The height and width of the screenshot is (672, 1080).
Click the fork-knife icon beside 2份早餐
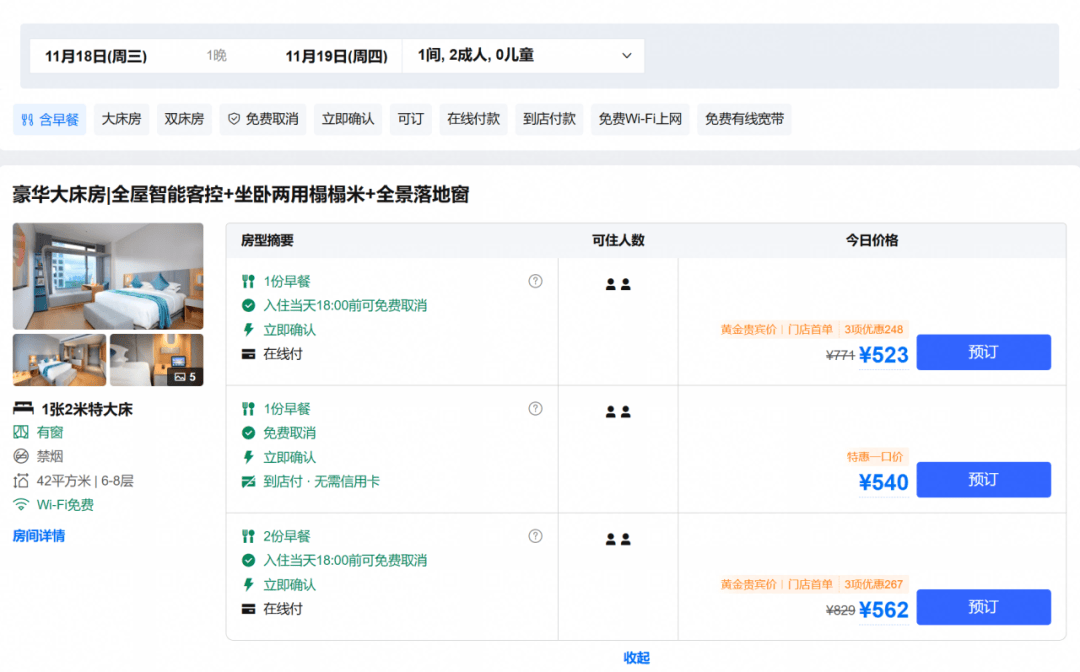point(249,536)
